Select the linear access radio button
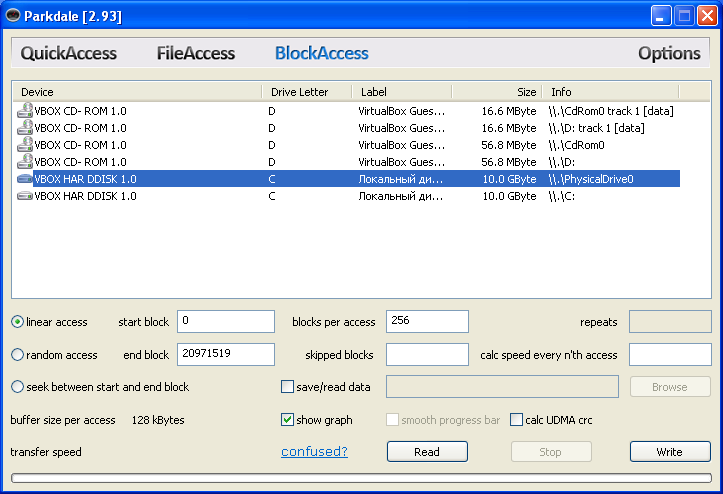 [18, 322]
